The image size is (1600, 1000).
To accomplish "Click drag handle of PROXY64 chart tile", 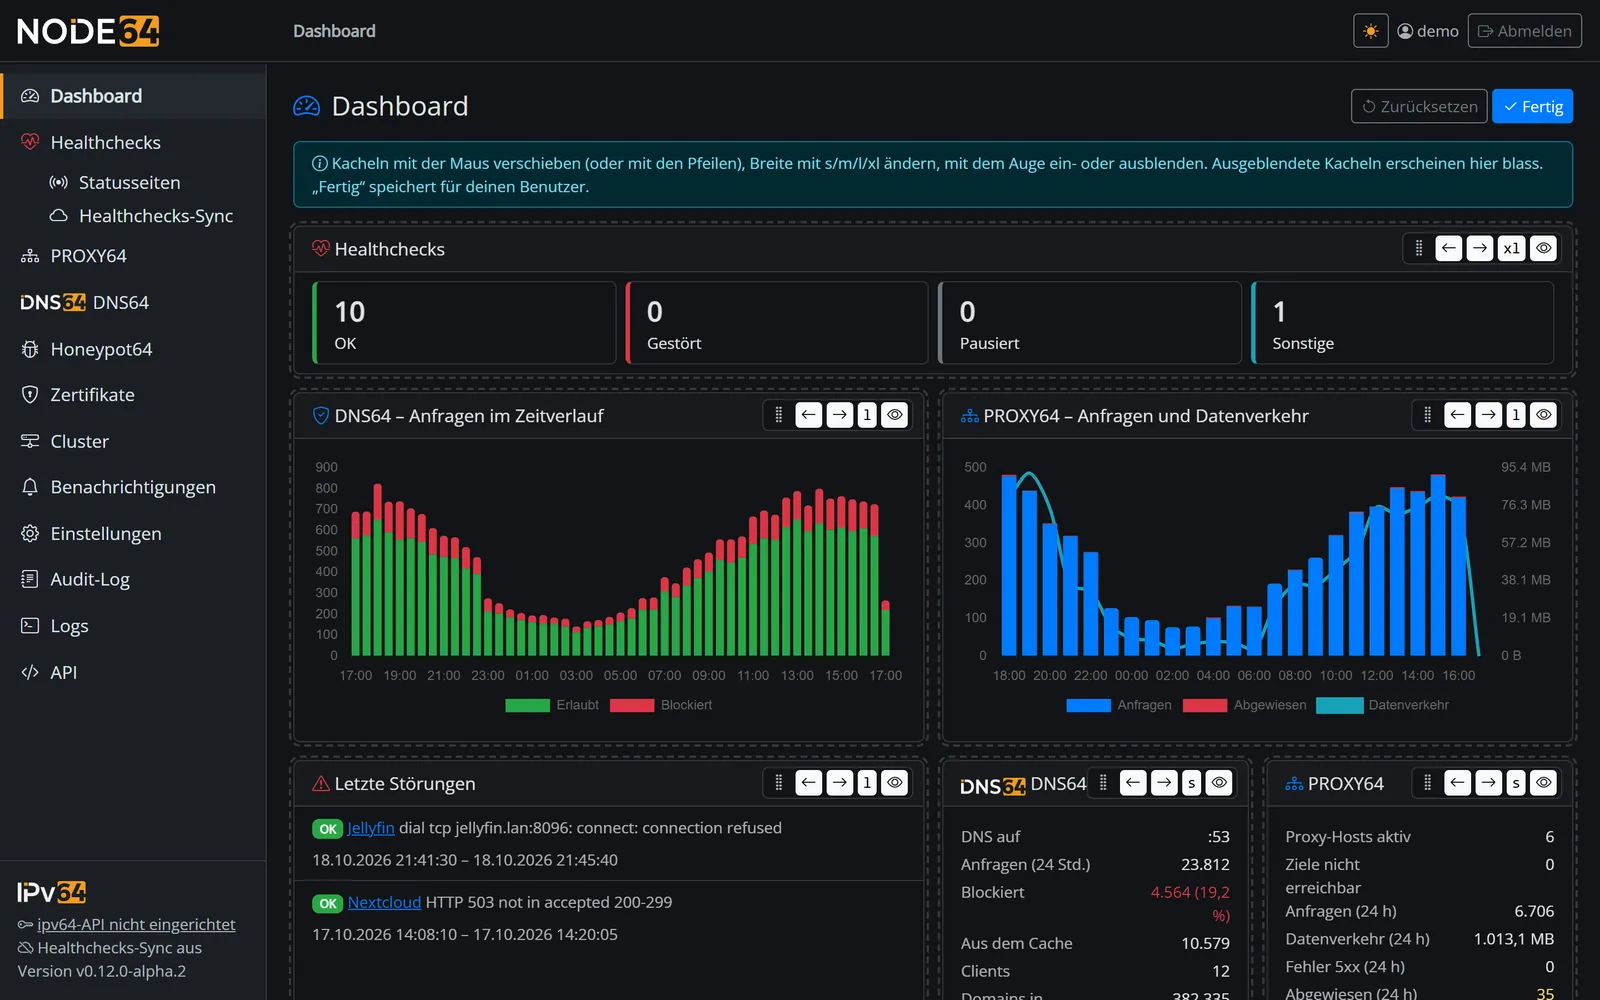I will 1427,415.
